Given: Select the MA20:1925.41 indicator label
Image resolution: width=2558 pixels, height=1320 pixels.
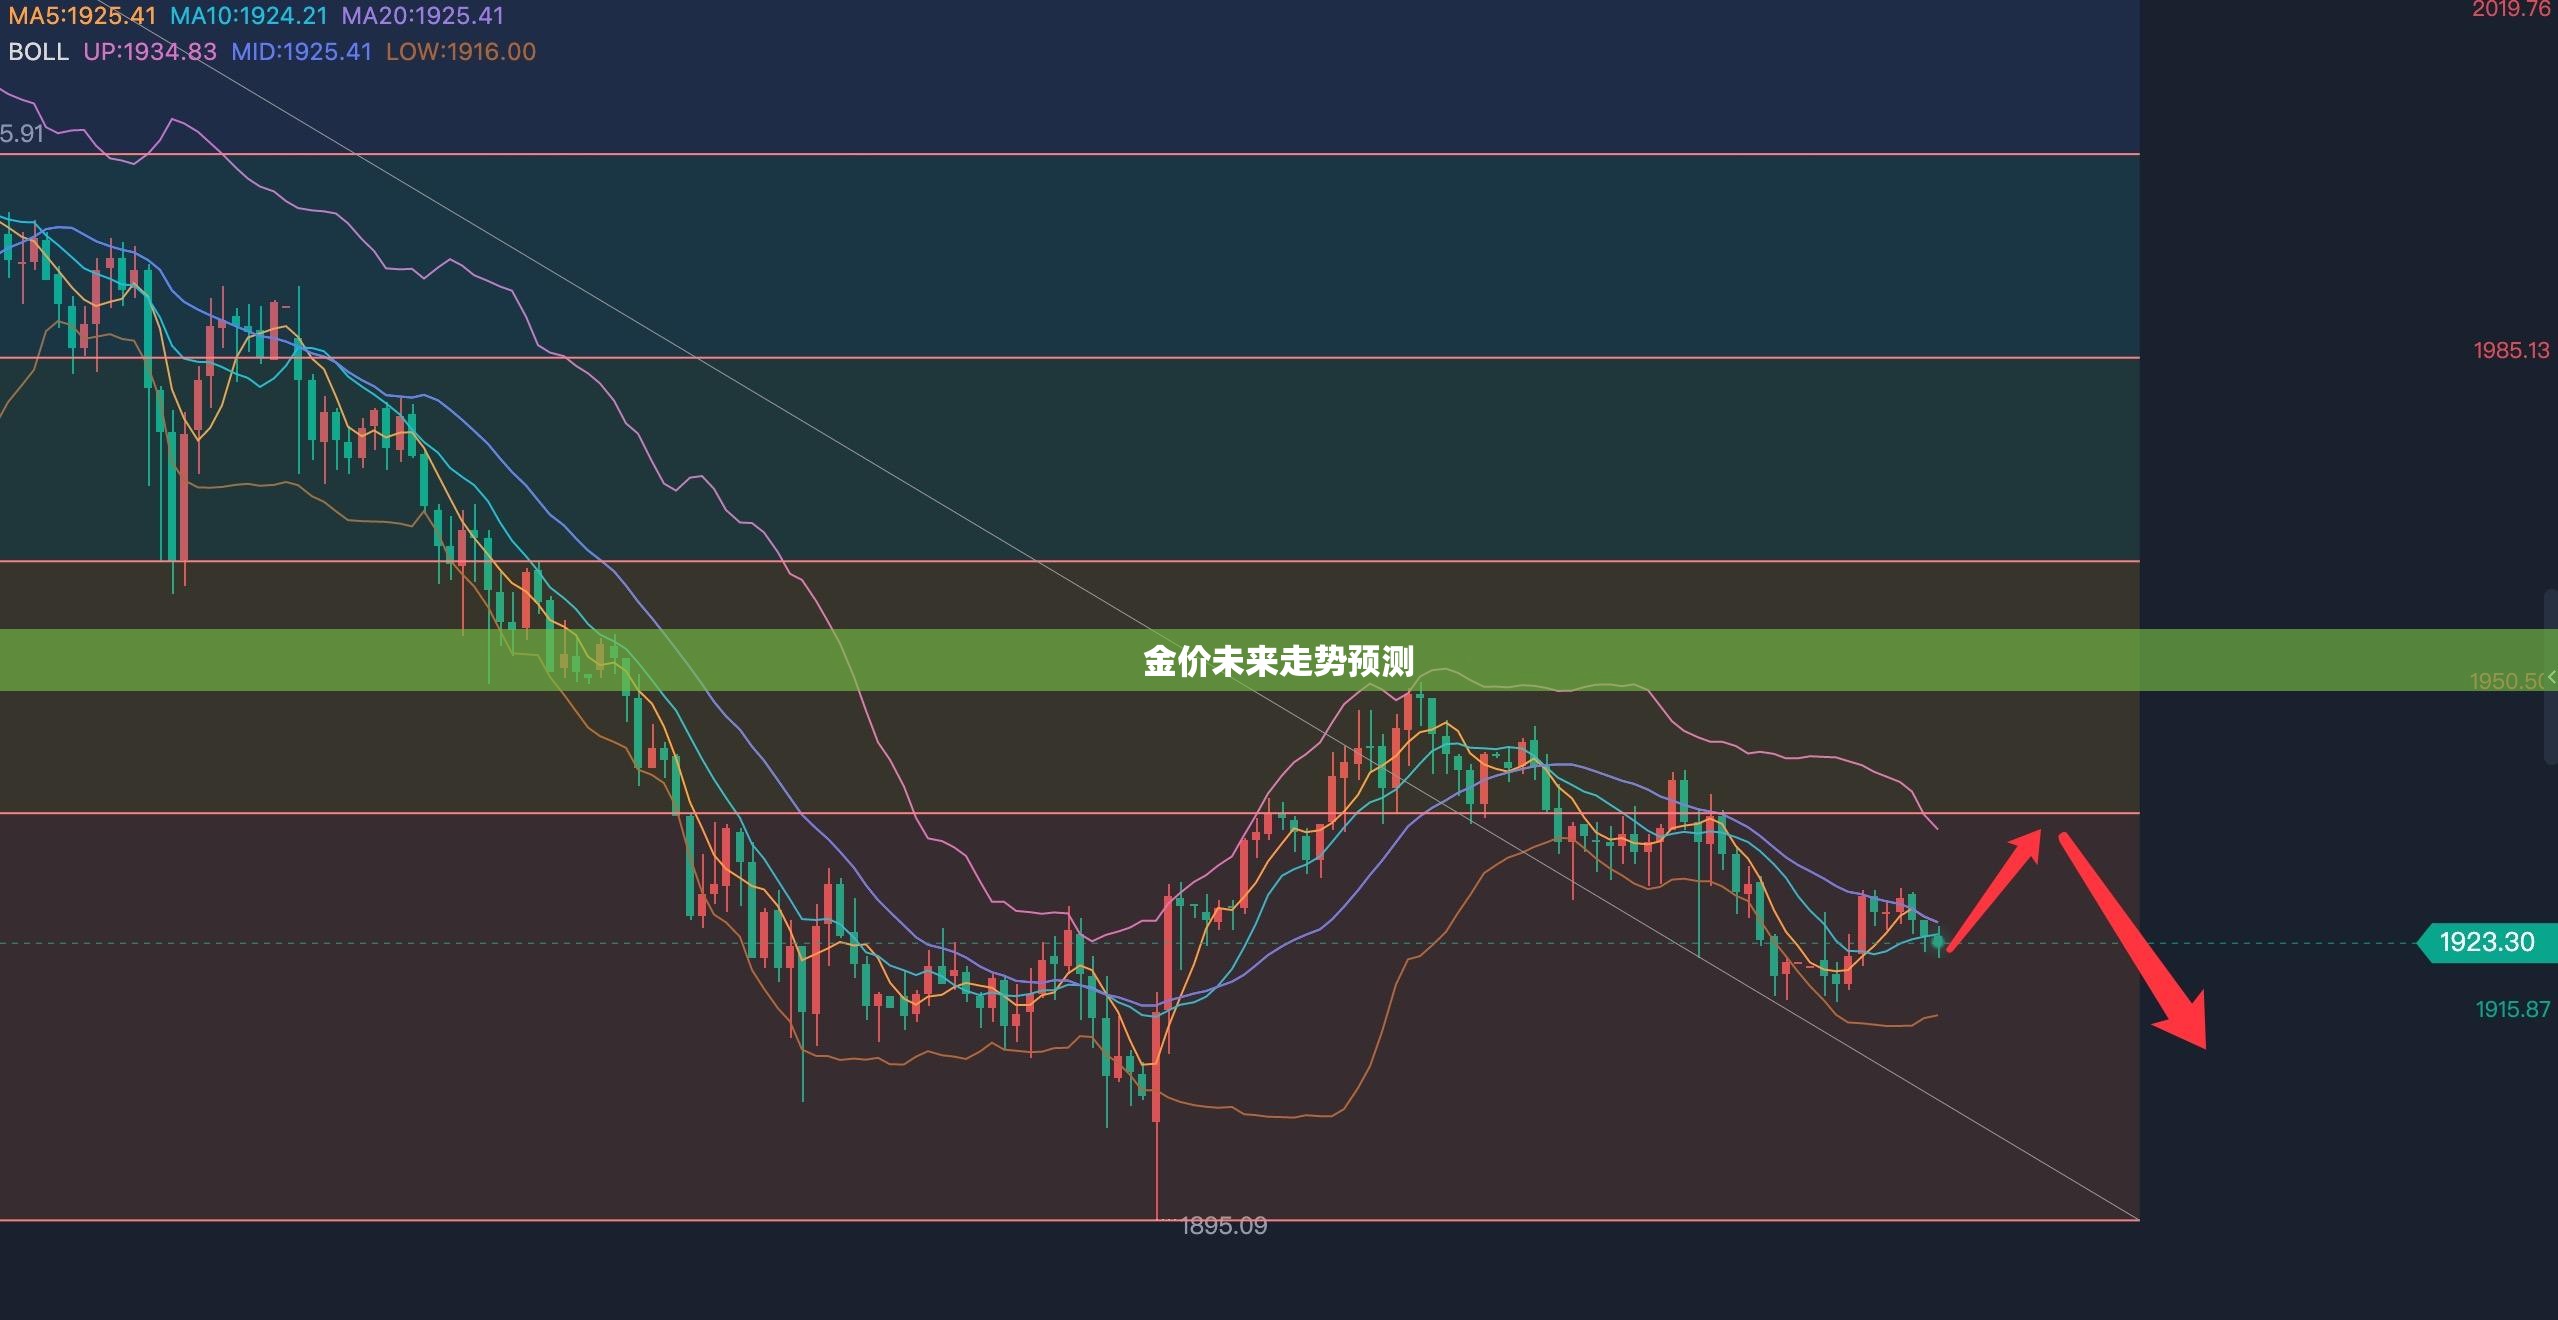Looking at the screenshot, I should pyautogui.click(x=423, y=16).
